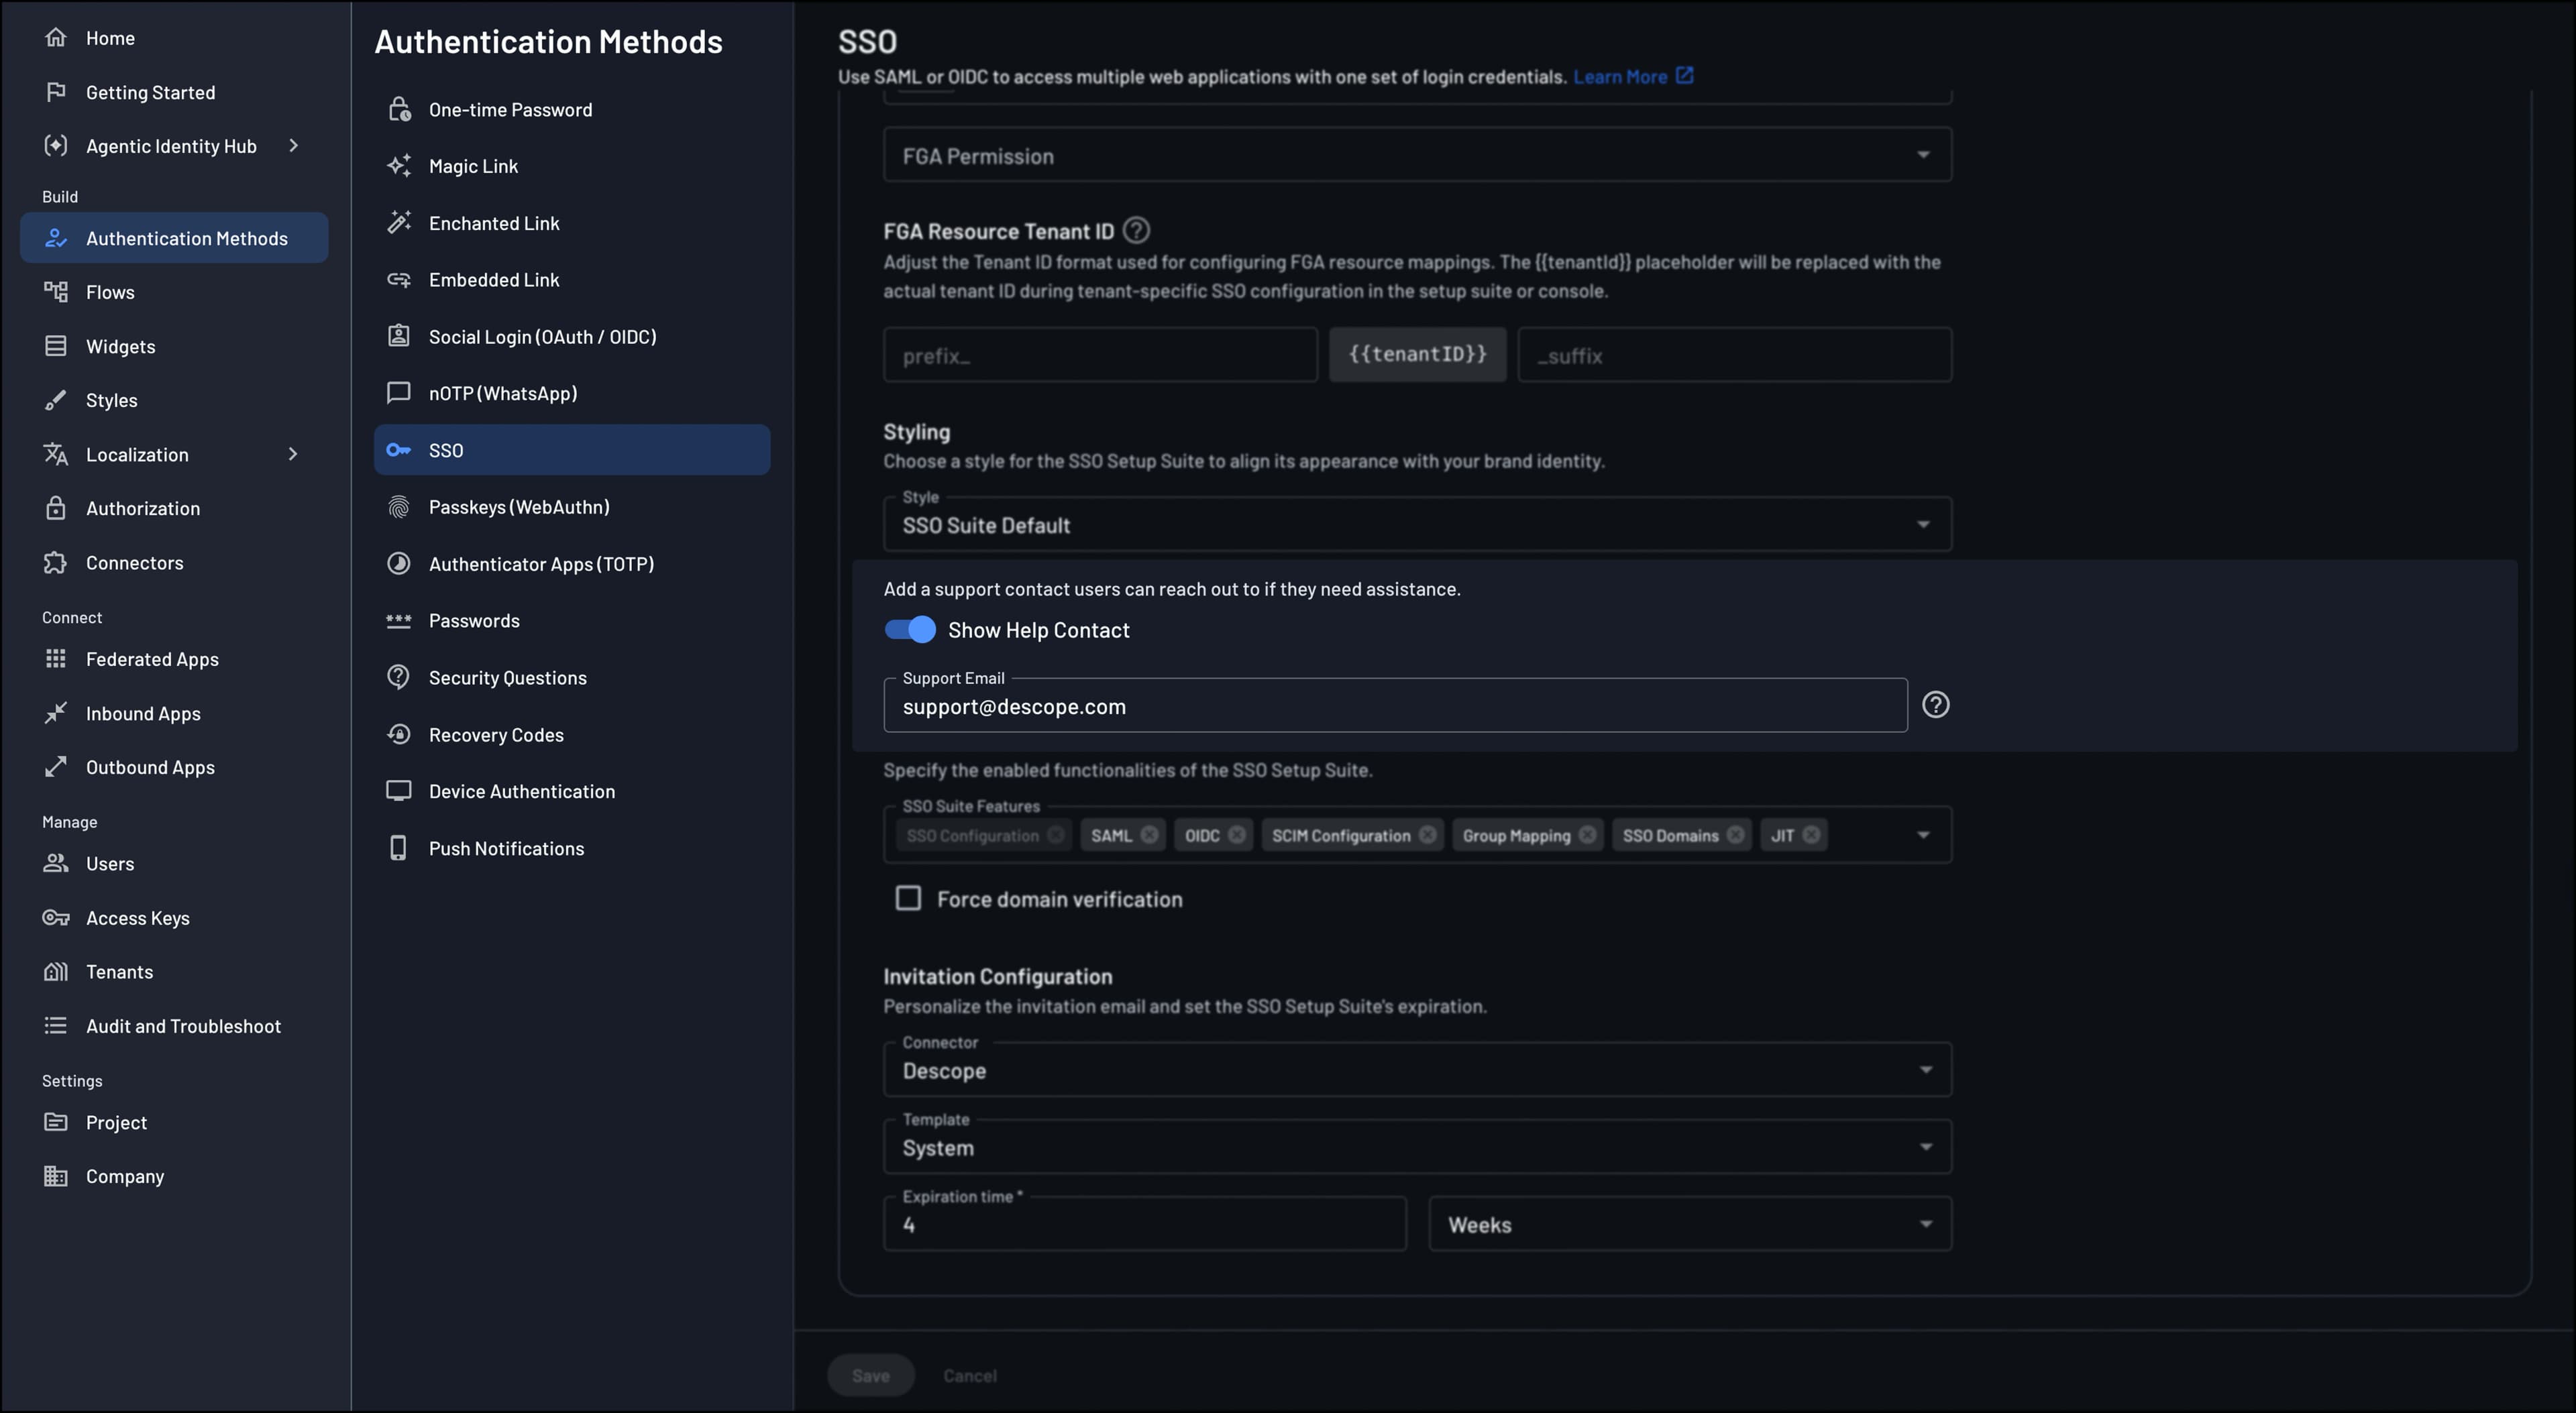
Task: Click the Support Email help icon
Action: click(1936, 705)
